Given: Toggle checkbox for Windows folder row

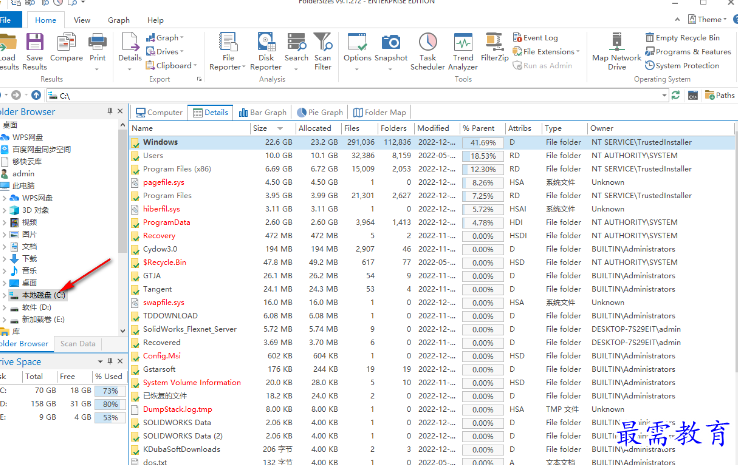Looking at the screenshot, I should (136, 143).
